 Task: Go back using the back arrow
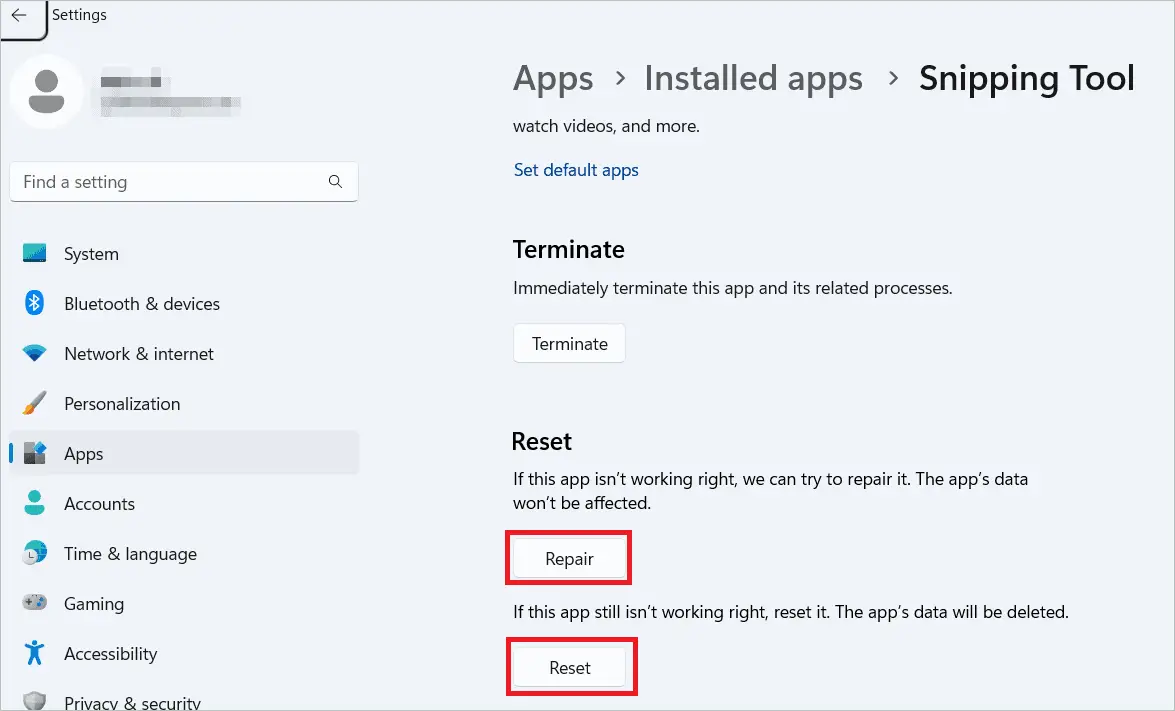19,15
